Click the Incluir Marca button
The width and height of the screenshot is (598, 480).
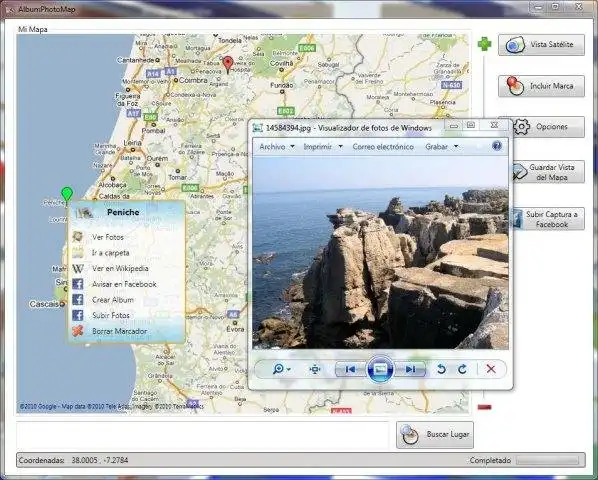pyautogui.click(x=541, y=86)
